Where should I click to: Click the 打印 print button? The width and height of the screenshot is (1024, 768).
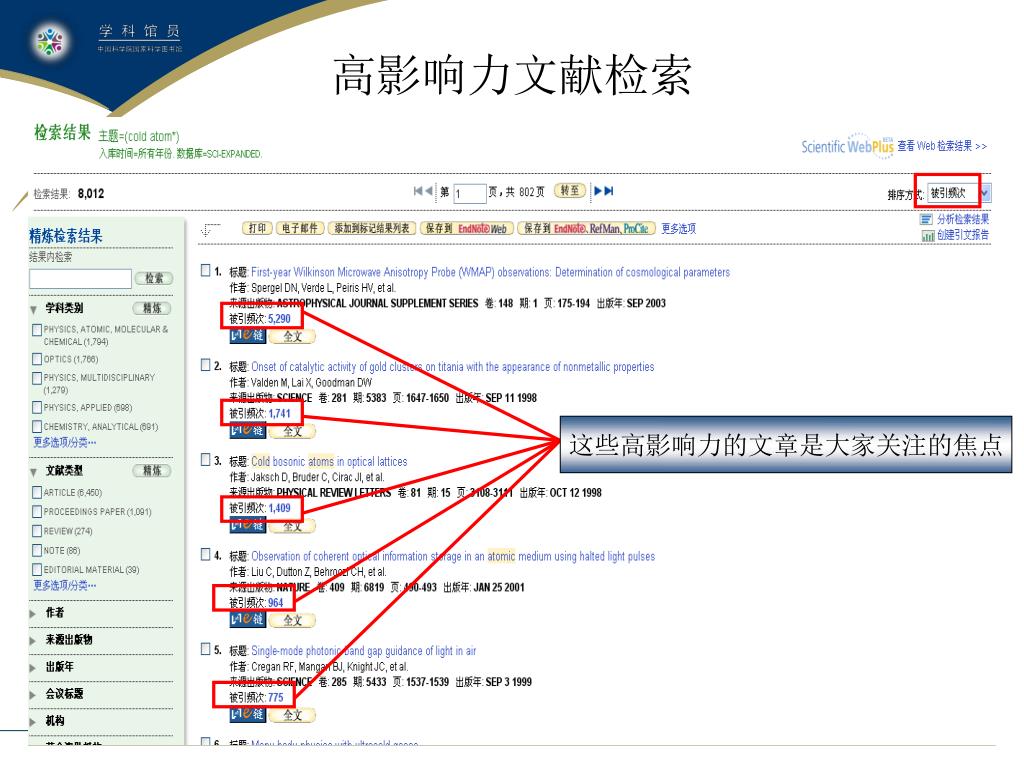coord(257,228)
